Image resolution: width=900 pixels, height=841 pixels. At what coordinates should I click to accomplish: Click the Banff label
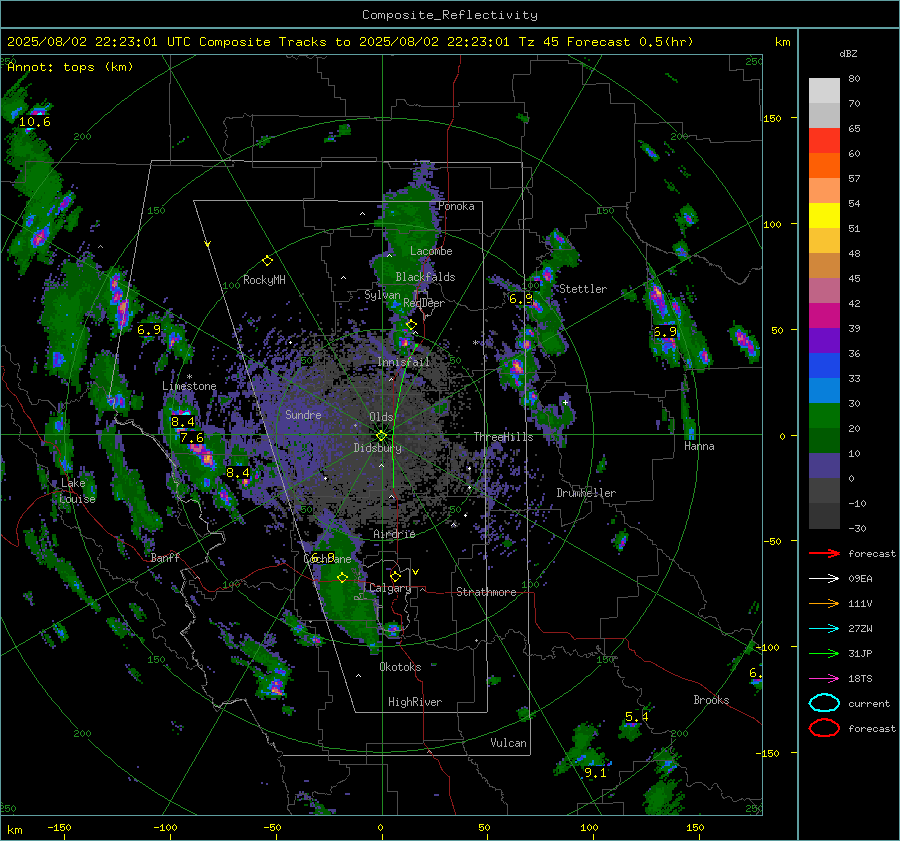point(165,557)
